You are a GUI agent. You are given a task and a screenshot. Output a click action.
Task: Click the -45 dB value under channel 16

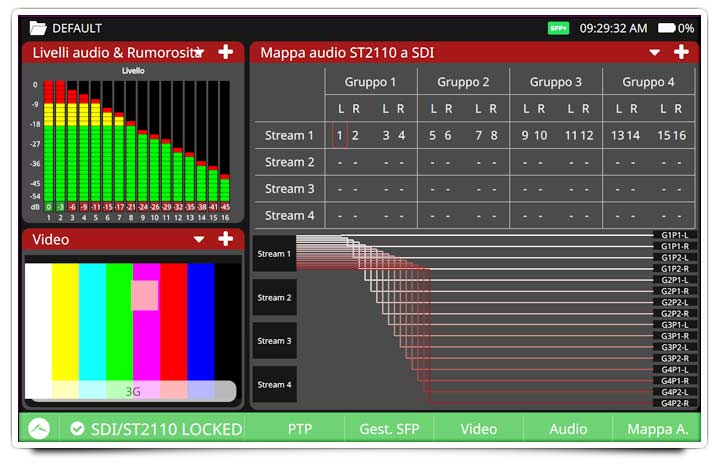pos(225,207)
